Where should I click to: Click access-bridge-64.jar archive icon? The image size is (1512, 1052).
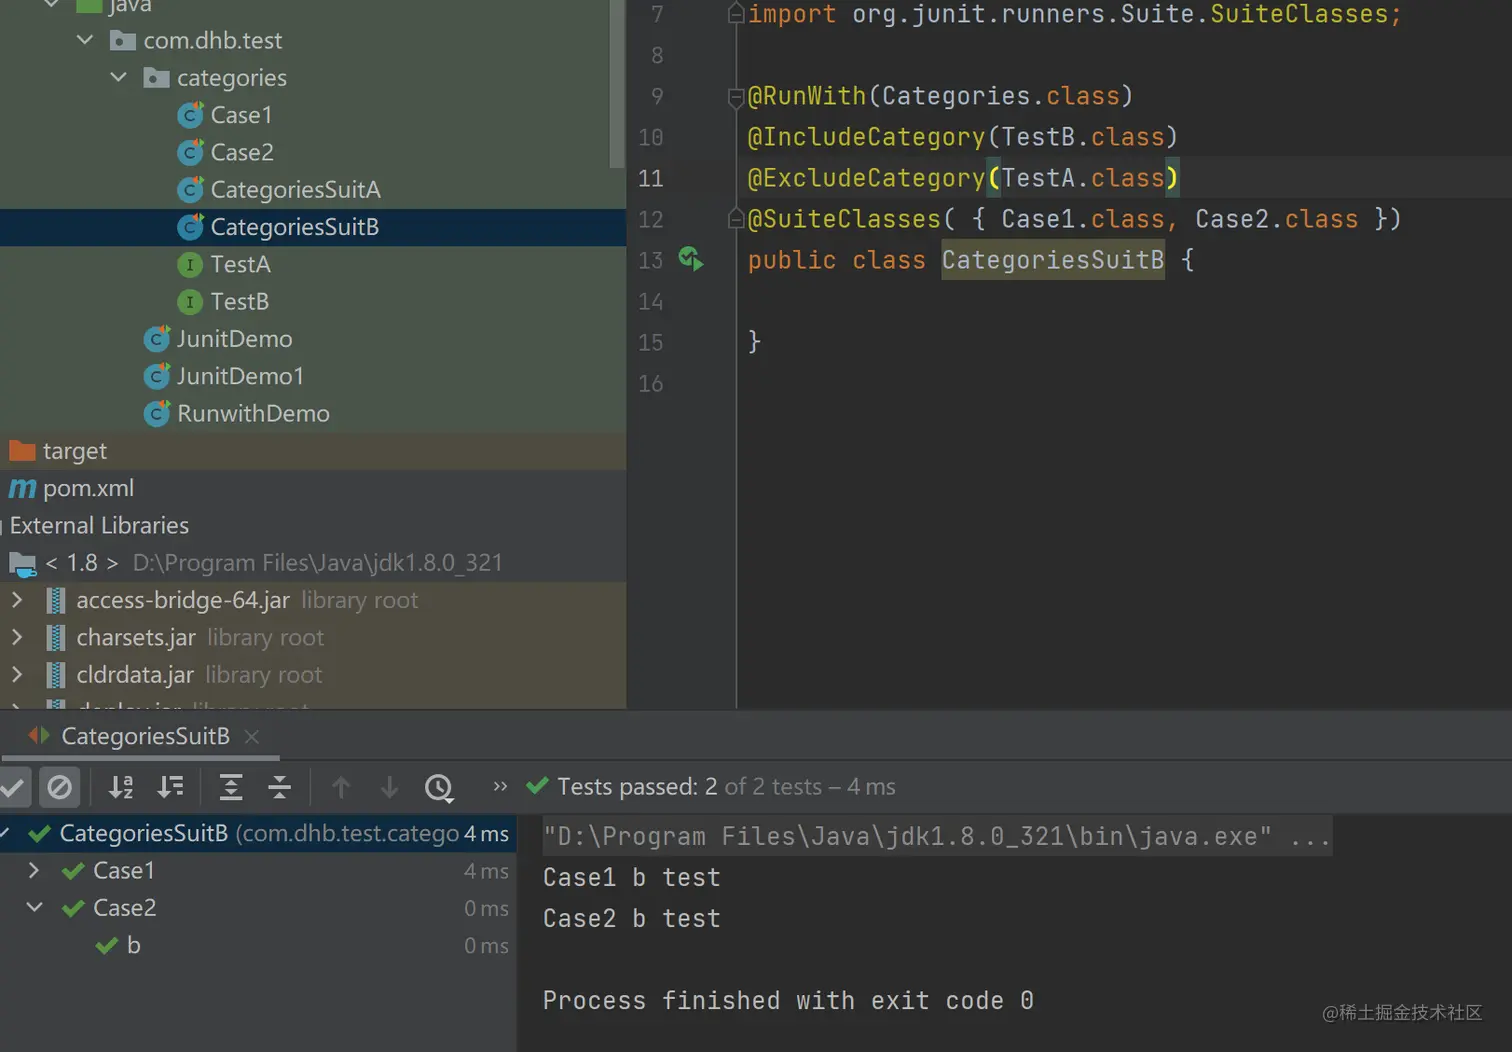tap(57, 600)
